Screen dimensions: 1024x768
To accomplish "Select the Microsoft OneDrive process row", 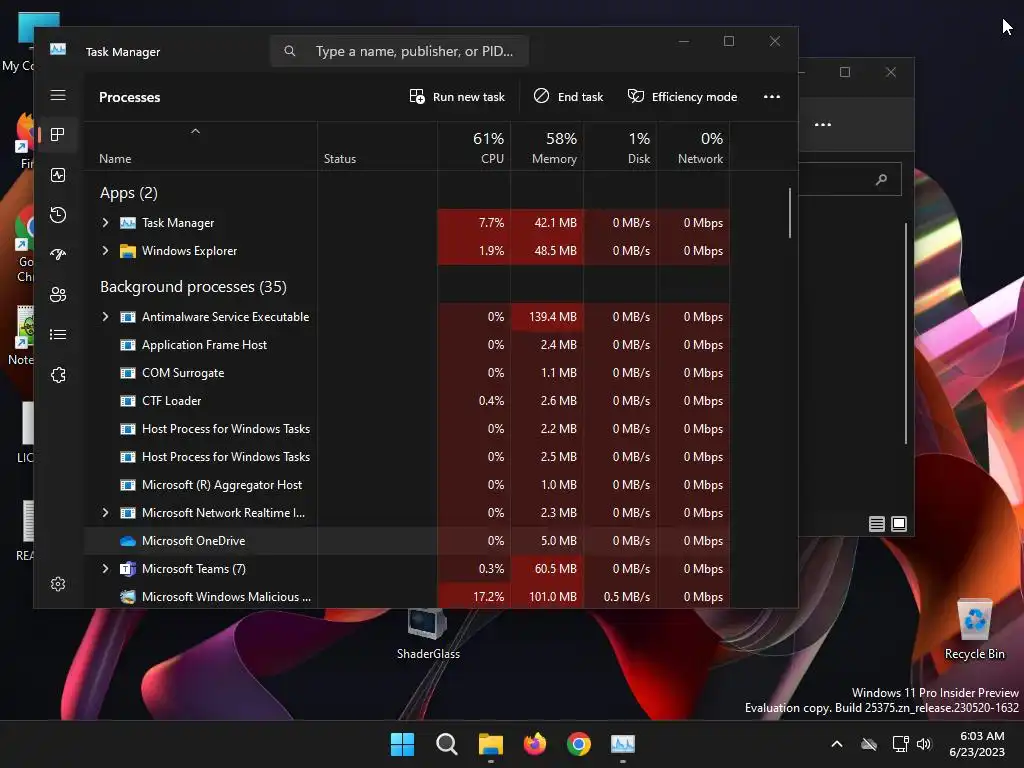I will point(407,541).
